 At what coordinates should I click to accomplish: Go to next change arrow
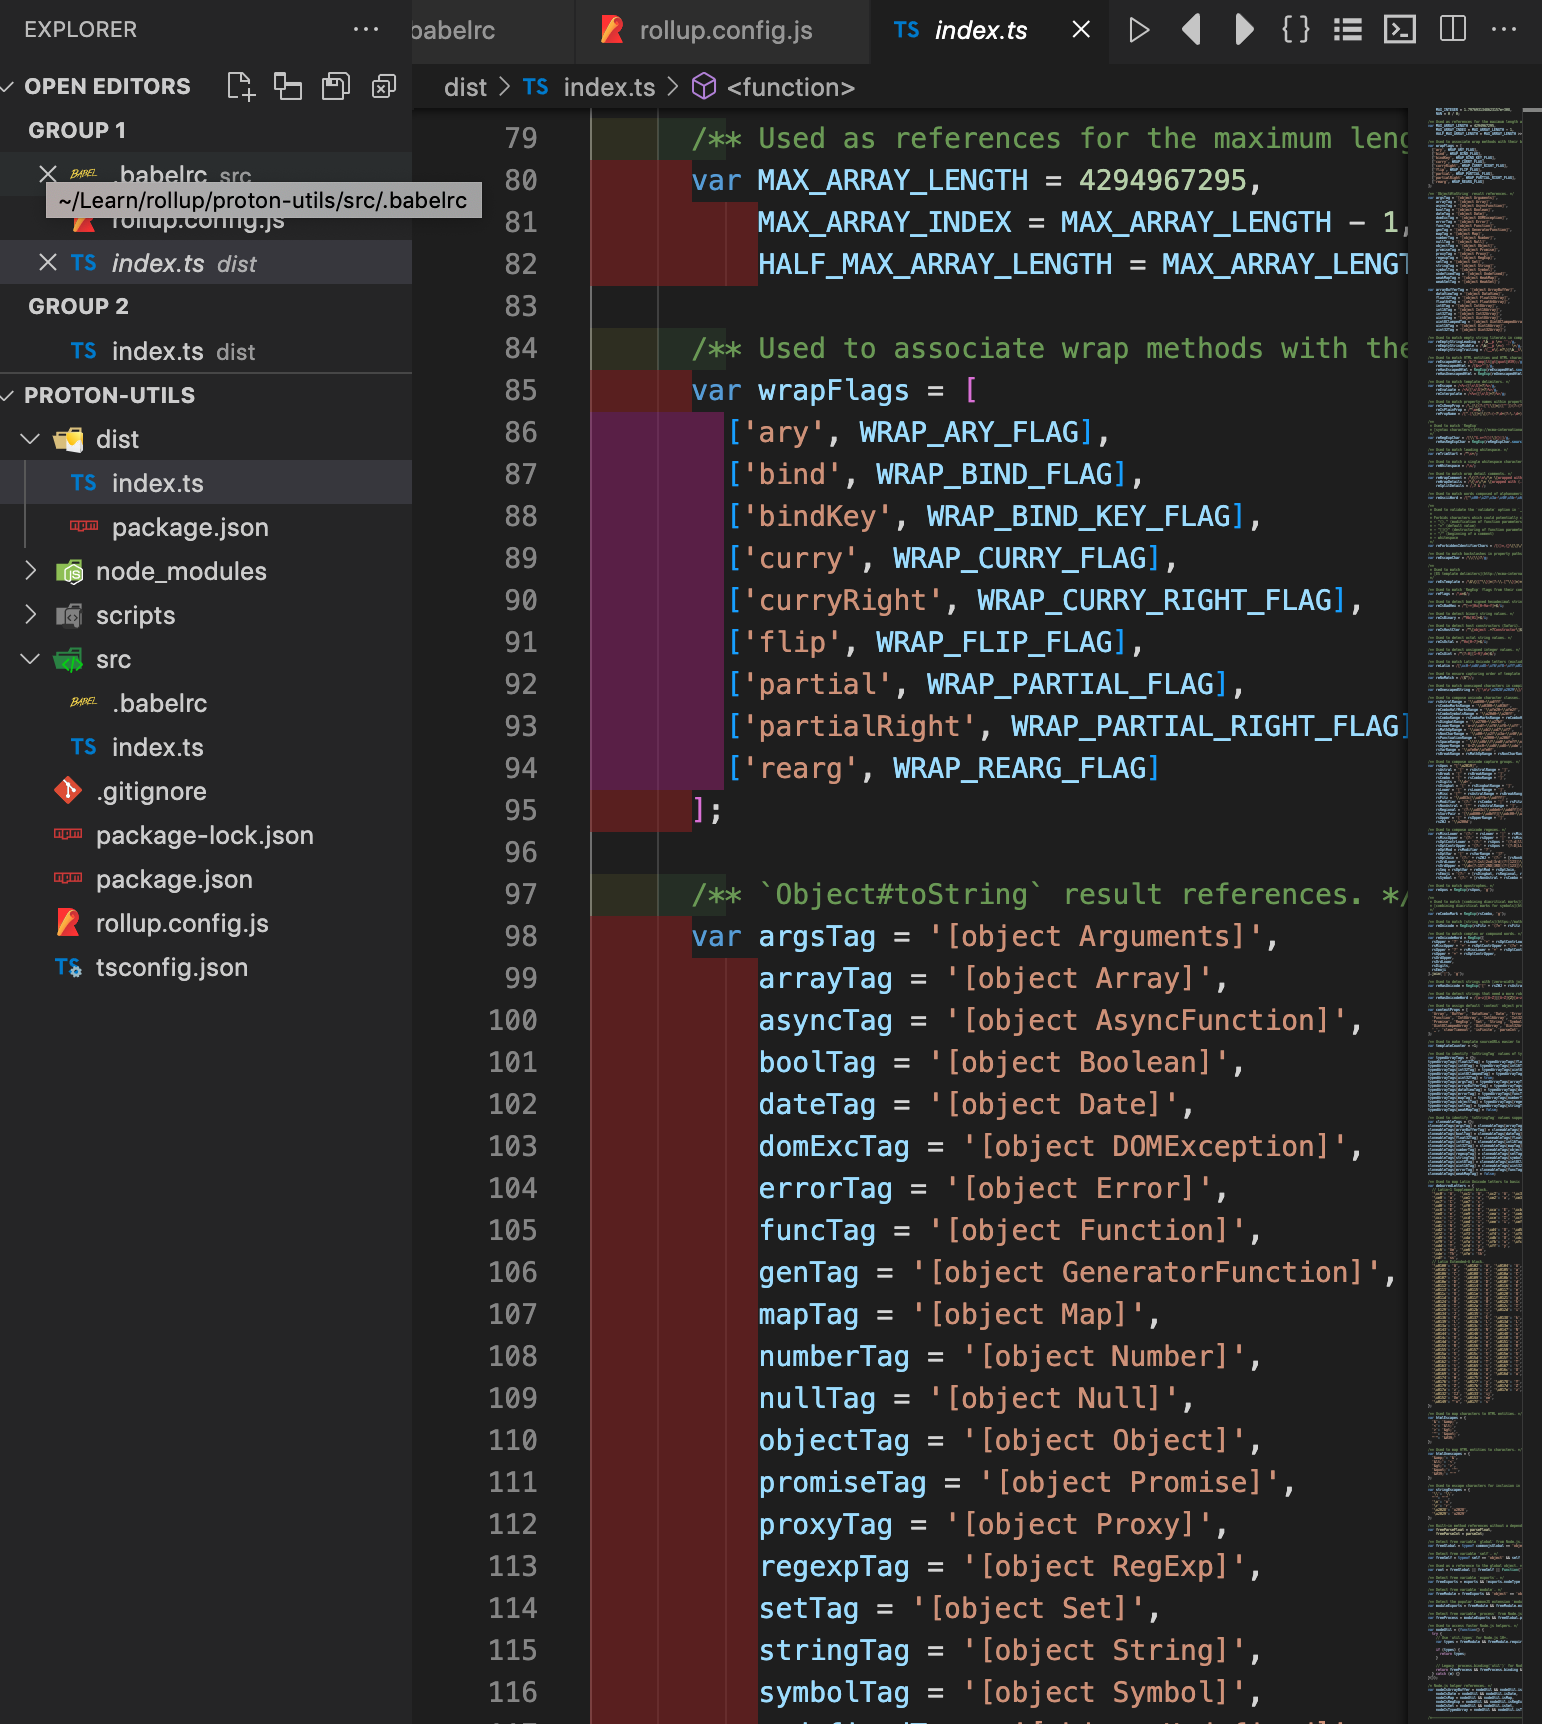pyautogui.click(x=1244, y=30)
